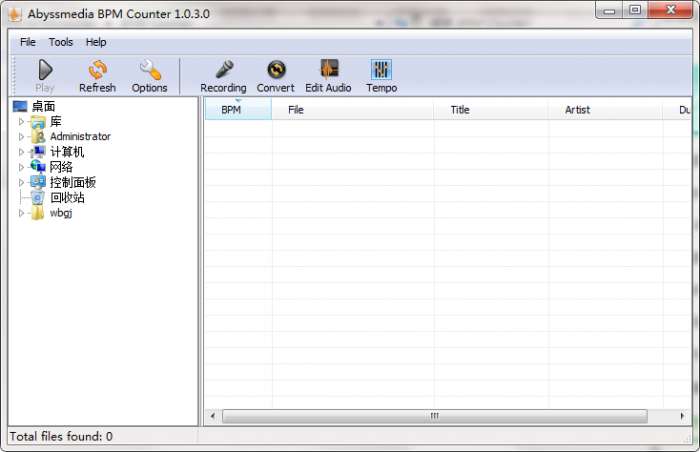Click the 控制面板 control panel icon

pyautogui.click(x=38, y=182)
